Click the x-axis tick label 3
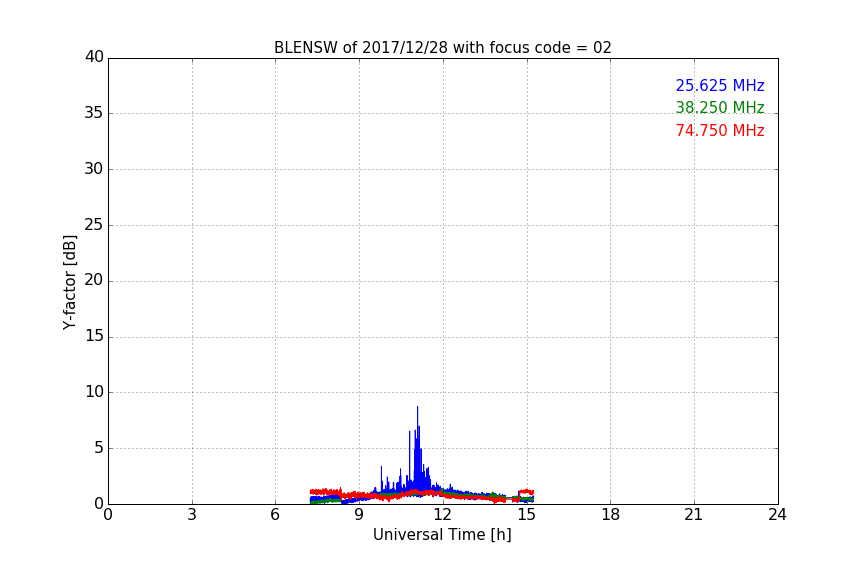 click(192, 515)
